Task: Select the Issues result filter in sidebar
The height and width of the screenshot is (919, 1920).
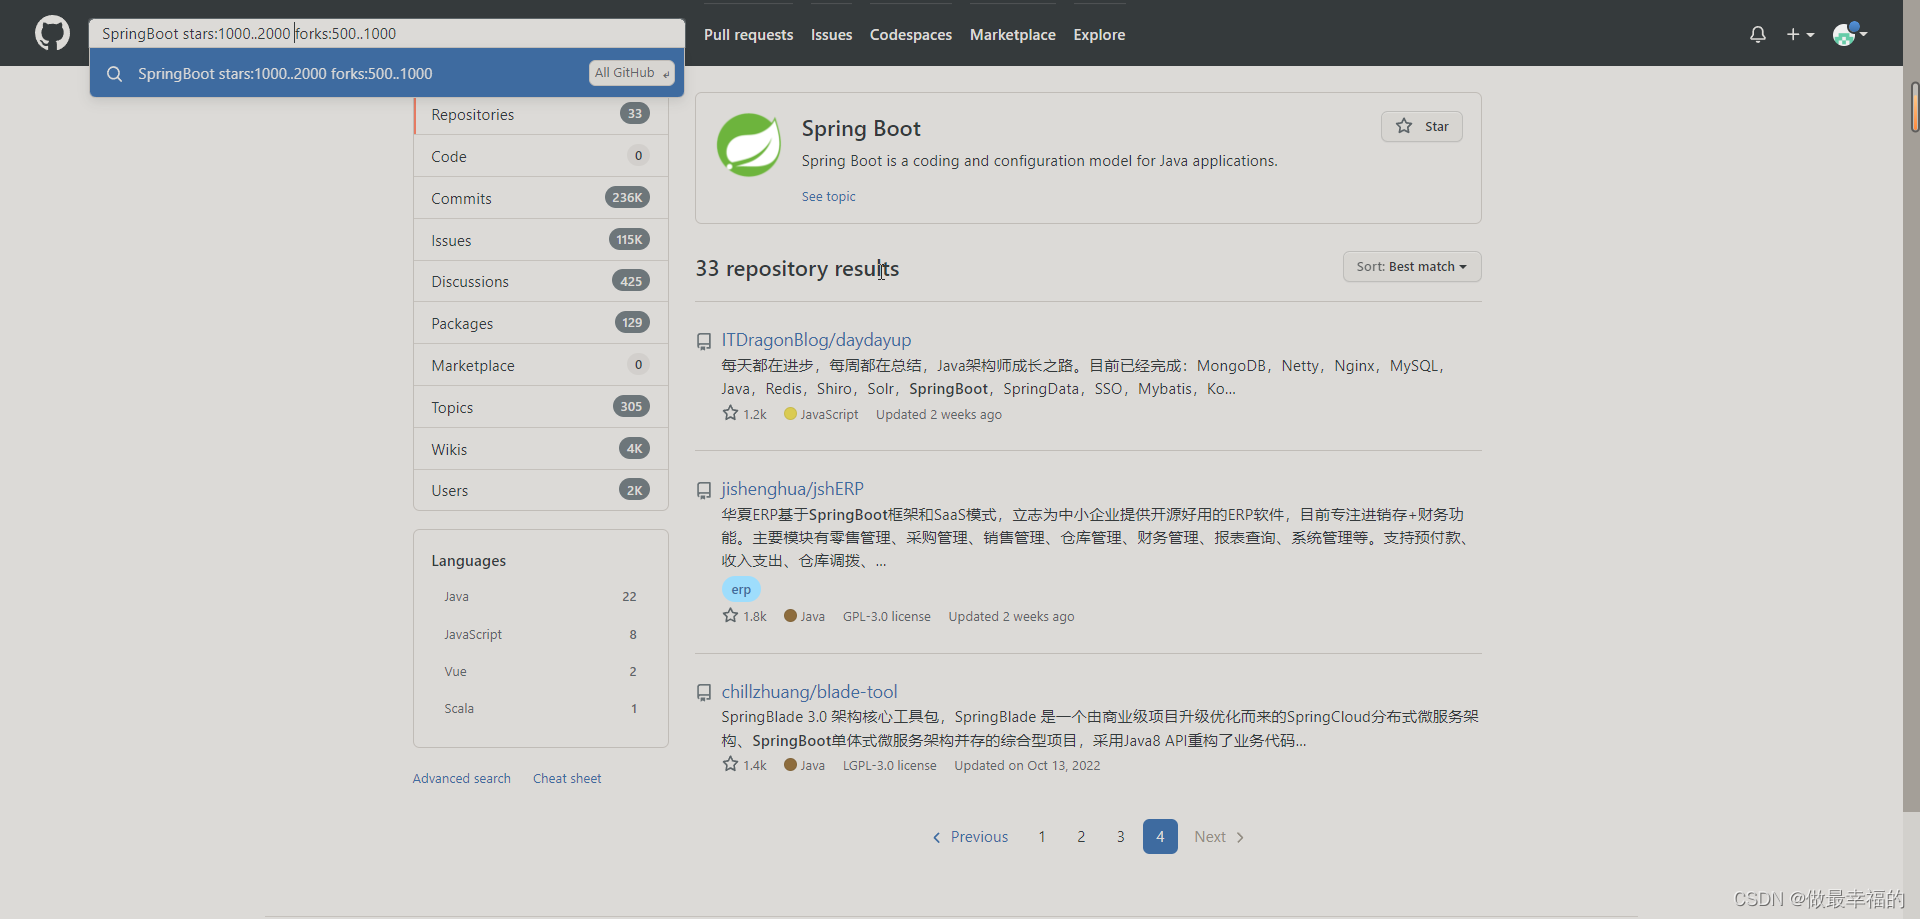Action: pos(541,241)
